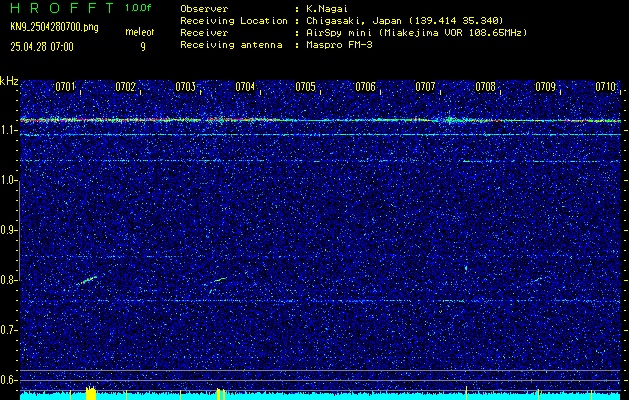629x400 pixels.
Task: Click the Receiver label
Action: click(x=204, y=33)
